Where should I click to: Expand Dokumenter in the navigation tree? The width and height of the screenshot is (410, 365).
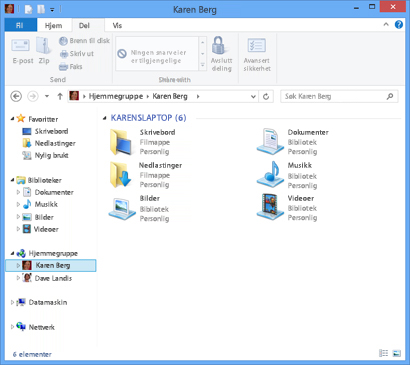tap(18, 192)
